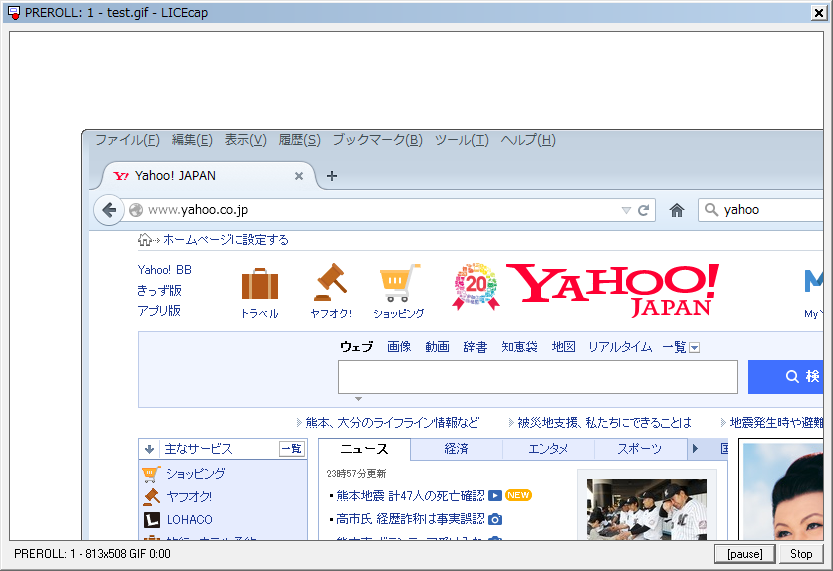Open the アプリ版 link
Screen dimensions: 833x571
pyautogui.click(x=159, y=311)
